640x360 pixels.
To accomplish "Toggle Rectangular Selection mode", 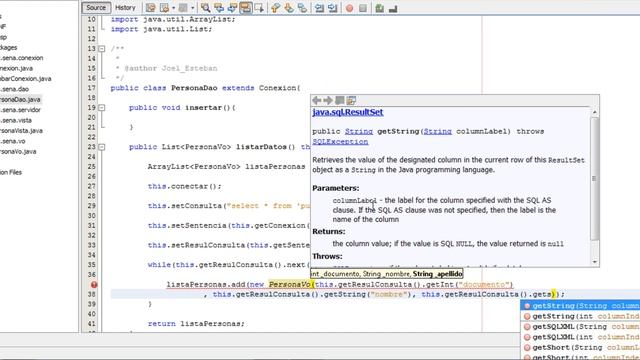I will coord(259,8).
